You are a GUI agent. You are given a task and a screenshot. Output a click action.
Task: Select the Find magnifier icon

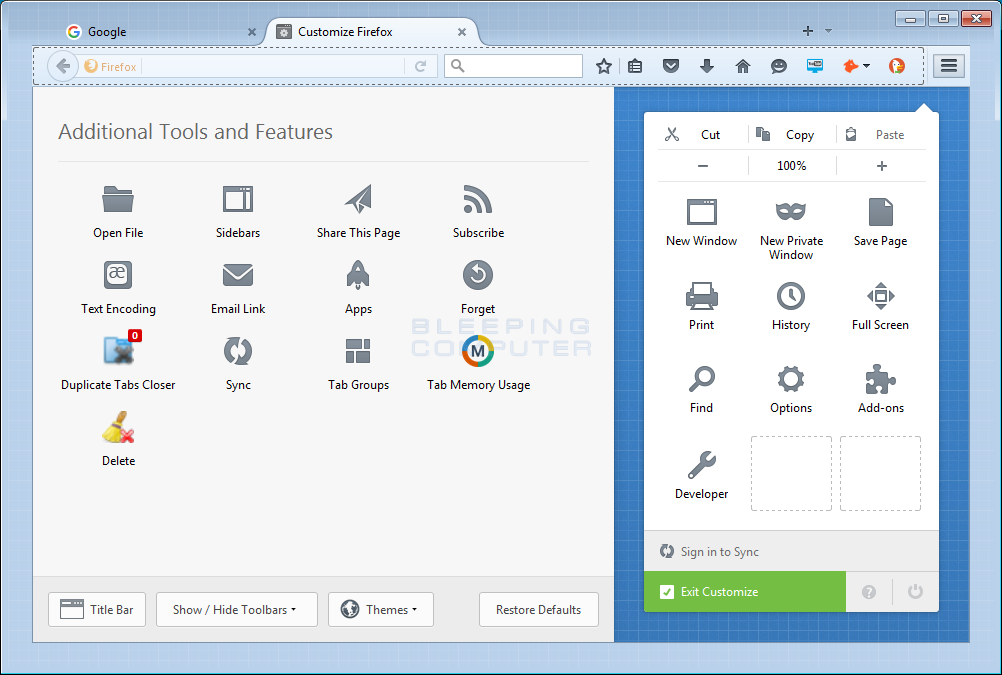702,379
